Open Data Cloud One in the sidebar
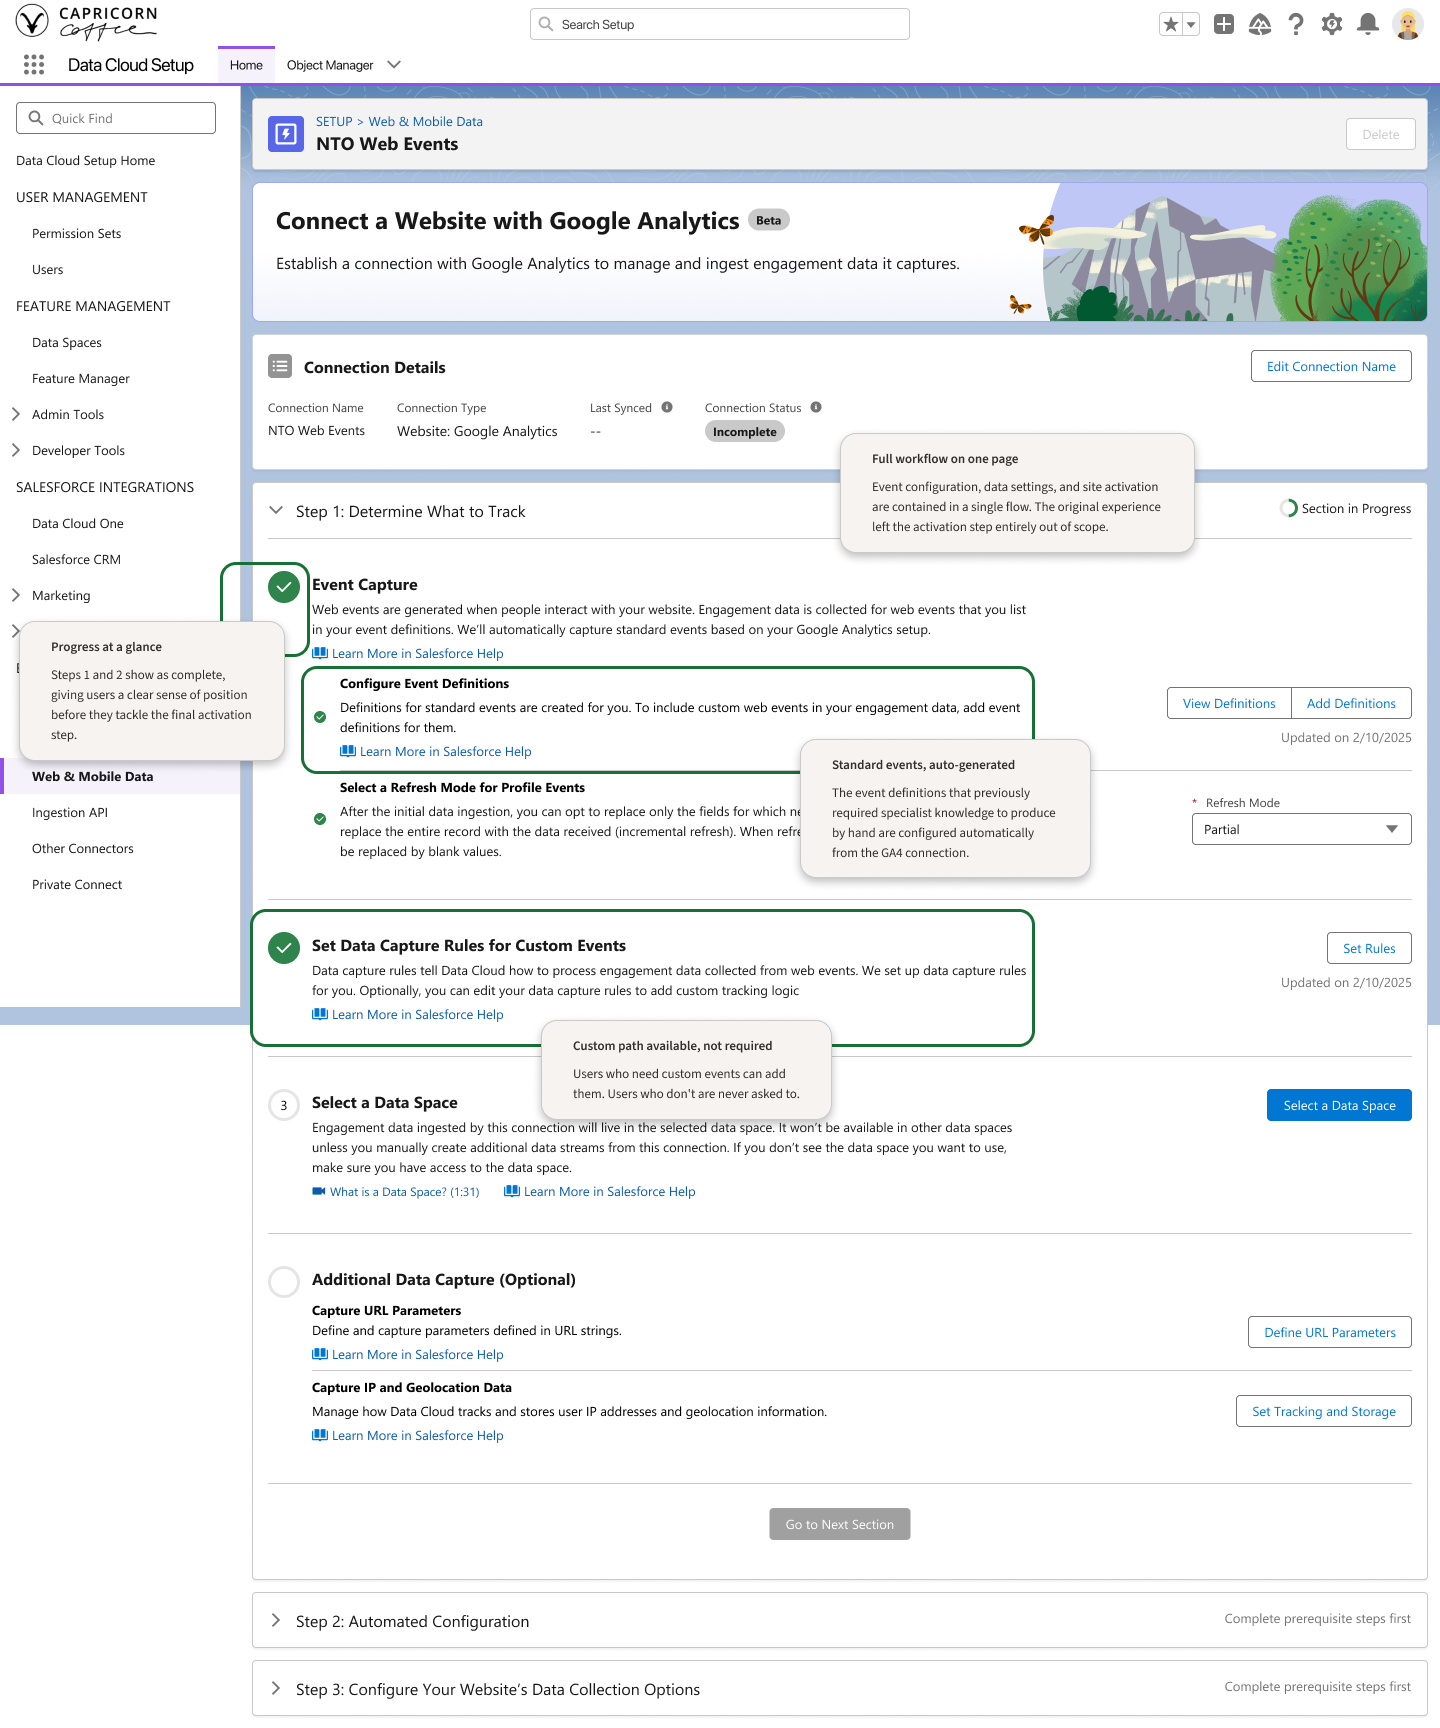Screen dimensions: 1440x1728 pos(78,523)
